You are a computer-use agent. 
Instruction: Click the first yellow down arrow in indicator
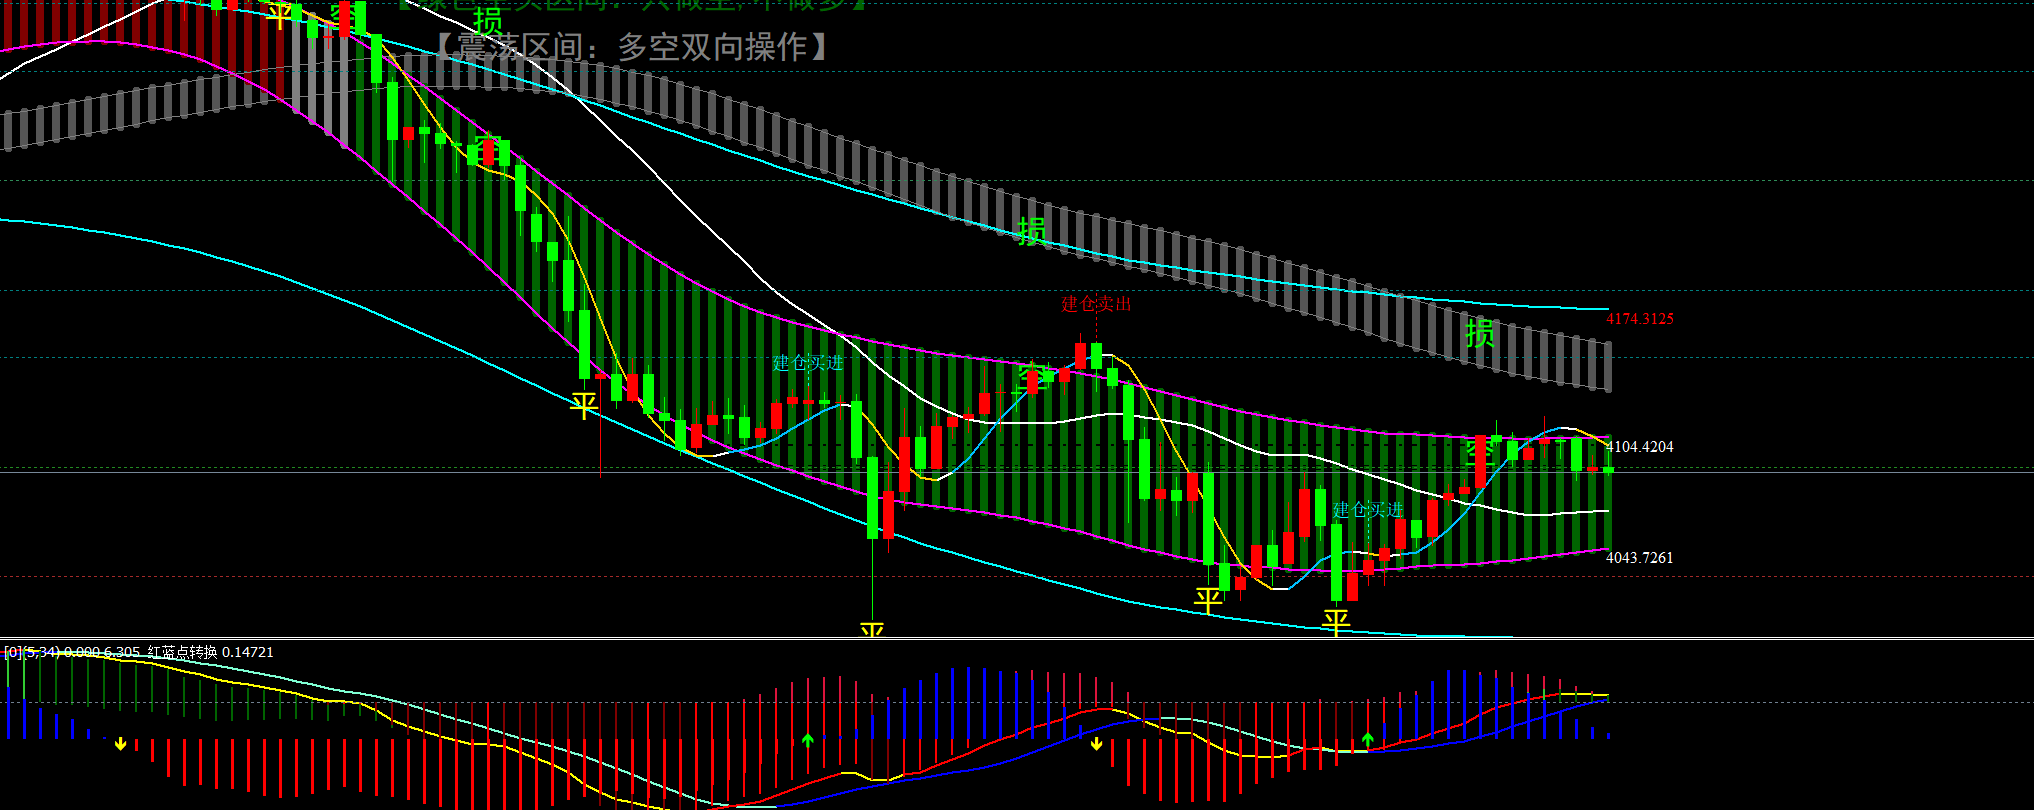121,744
